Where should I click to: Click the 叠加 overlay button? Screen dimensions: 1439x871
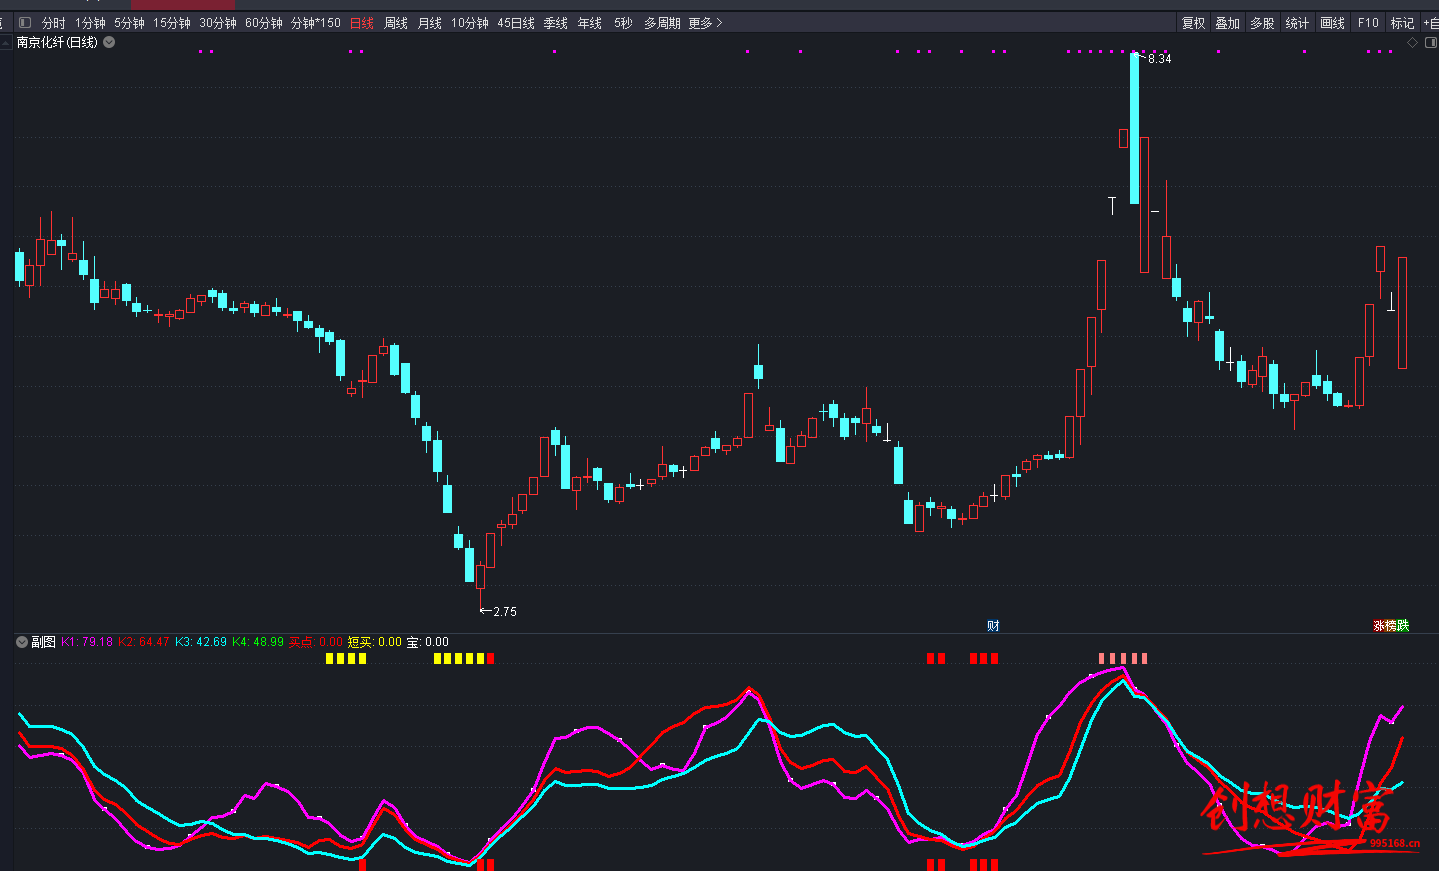pyautogui.click(x=1227, y=23)
